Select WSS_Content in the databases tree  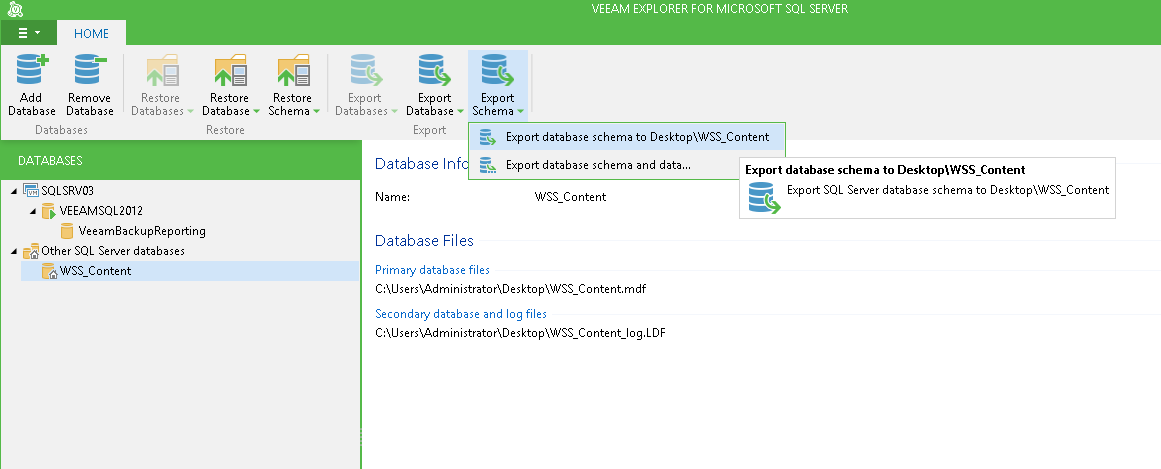point(96,271)
